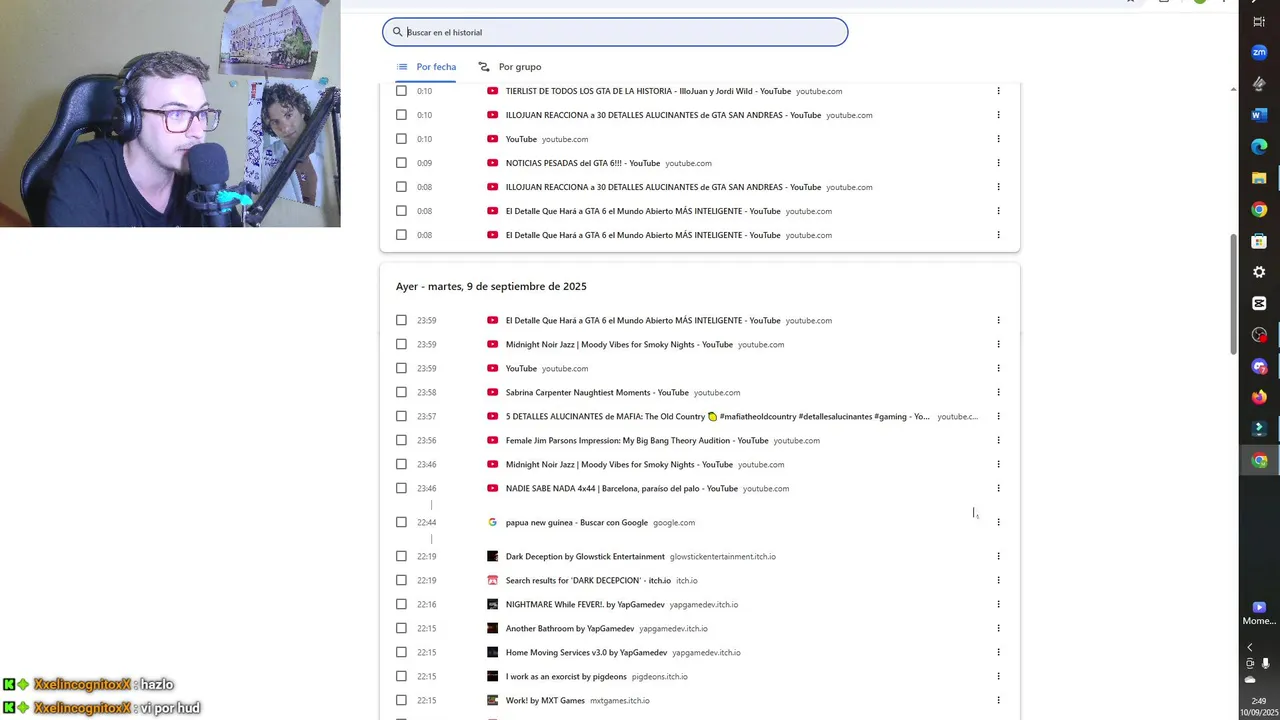Select checkbox for Female Jim Parsons Impression entry
1280x720 pixels.
pyautogui.click(x=401, y=440)
